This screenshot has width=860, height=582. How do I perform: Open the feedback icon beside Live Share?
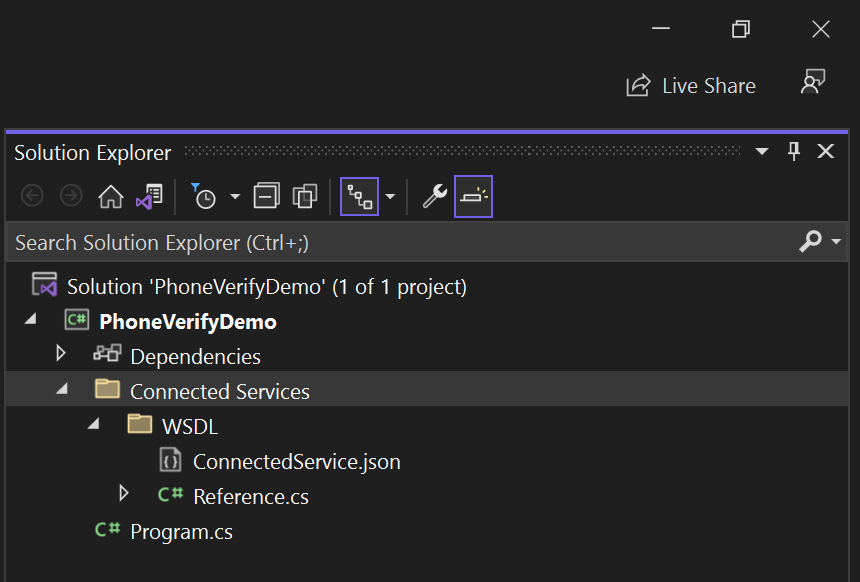(x=813, y=84)
